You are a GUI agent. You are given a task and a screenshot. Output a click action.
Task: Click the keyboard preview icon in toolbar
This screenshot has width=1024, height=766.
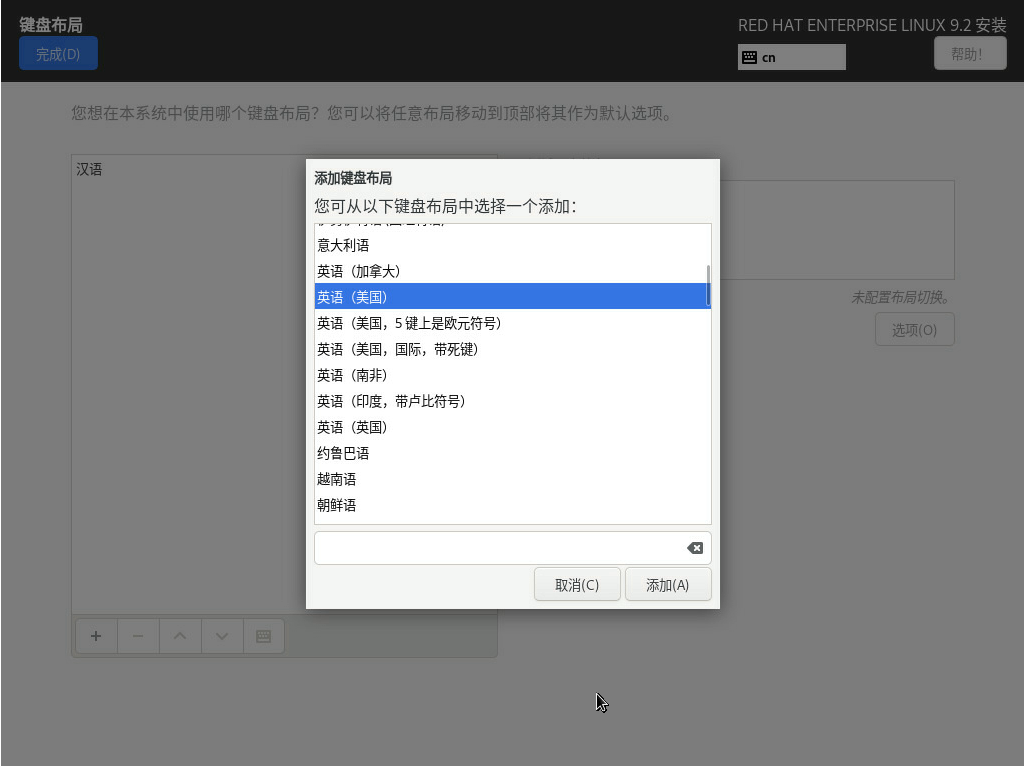(x=264, y=636)
